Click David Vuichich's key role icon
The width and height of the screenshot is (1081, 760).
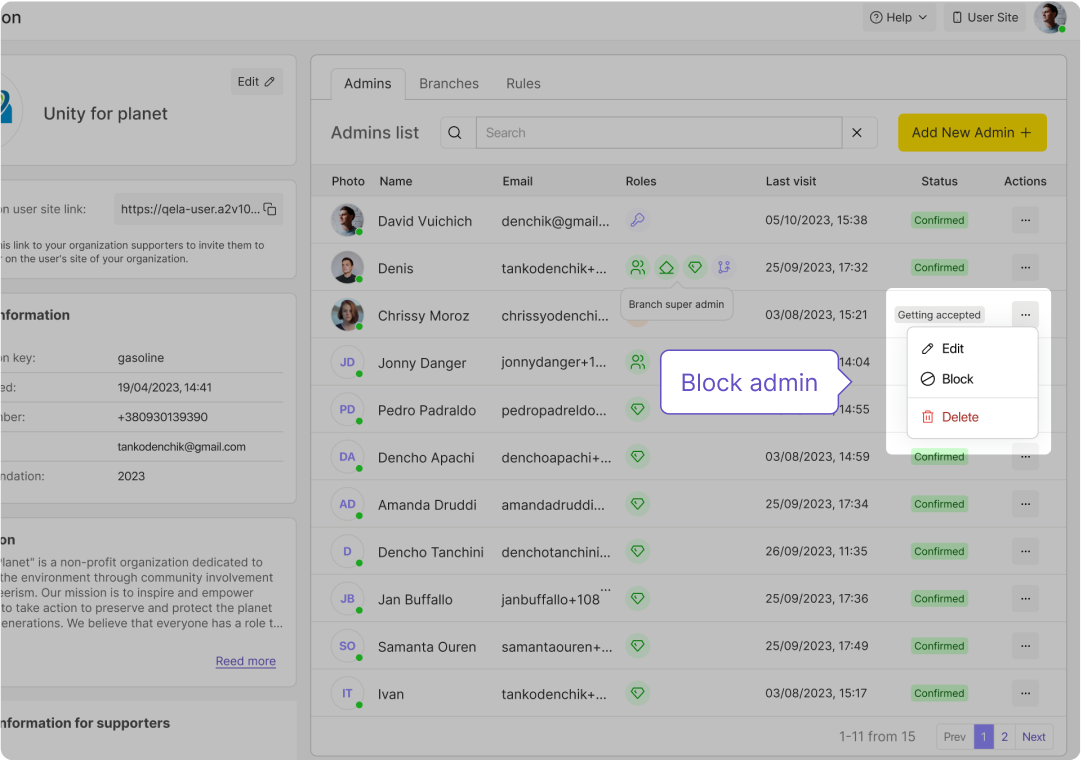click(637, 220)
